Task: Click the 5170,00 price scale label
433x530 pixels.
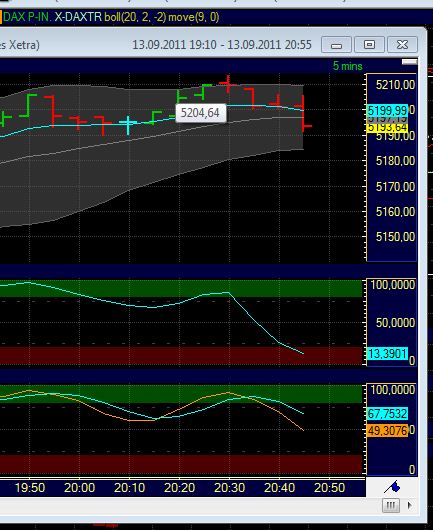Action: click(395, 186)
